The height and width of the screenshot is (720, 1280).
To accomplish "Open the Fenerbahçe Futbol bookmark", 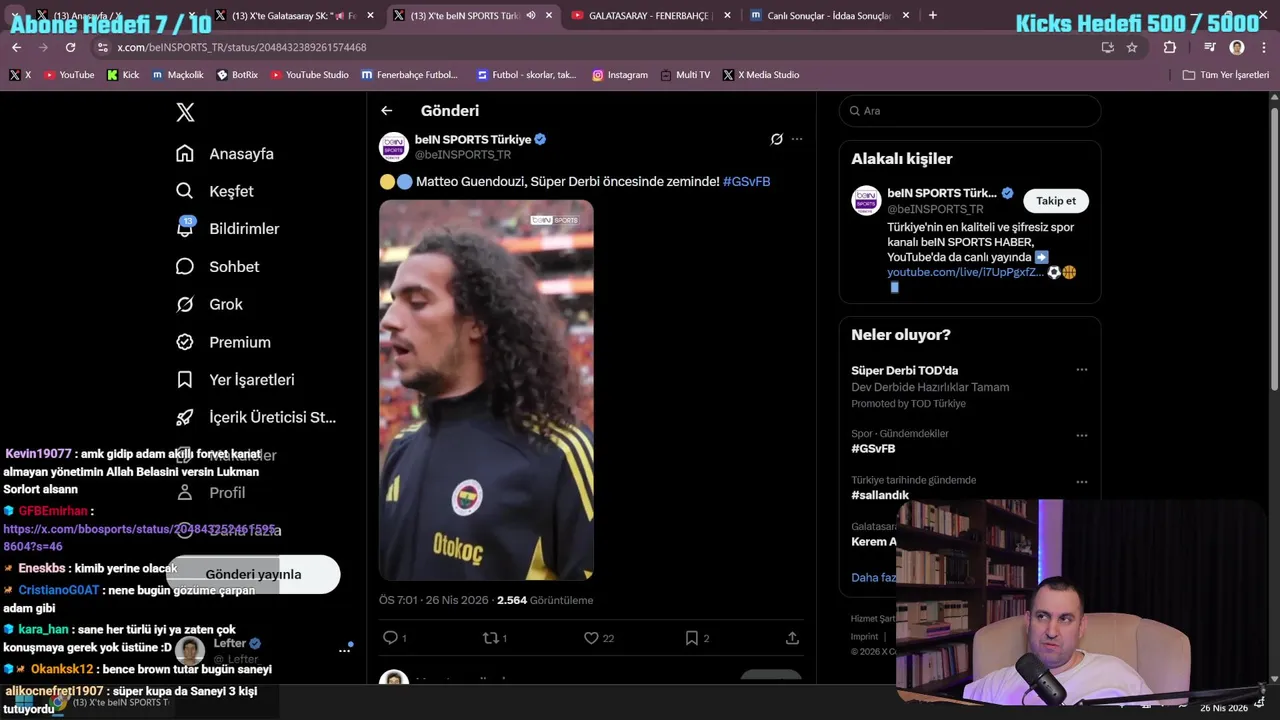I will [x=410, y=75].
